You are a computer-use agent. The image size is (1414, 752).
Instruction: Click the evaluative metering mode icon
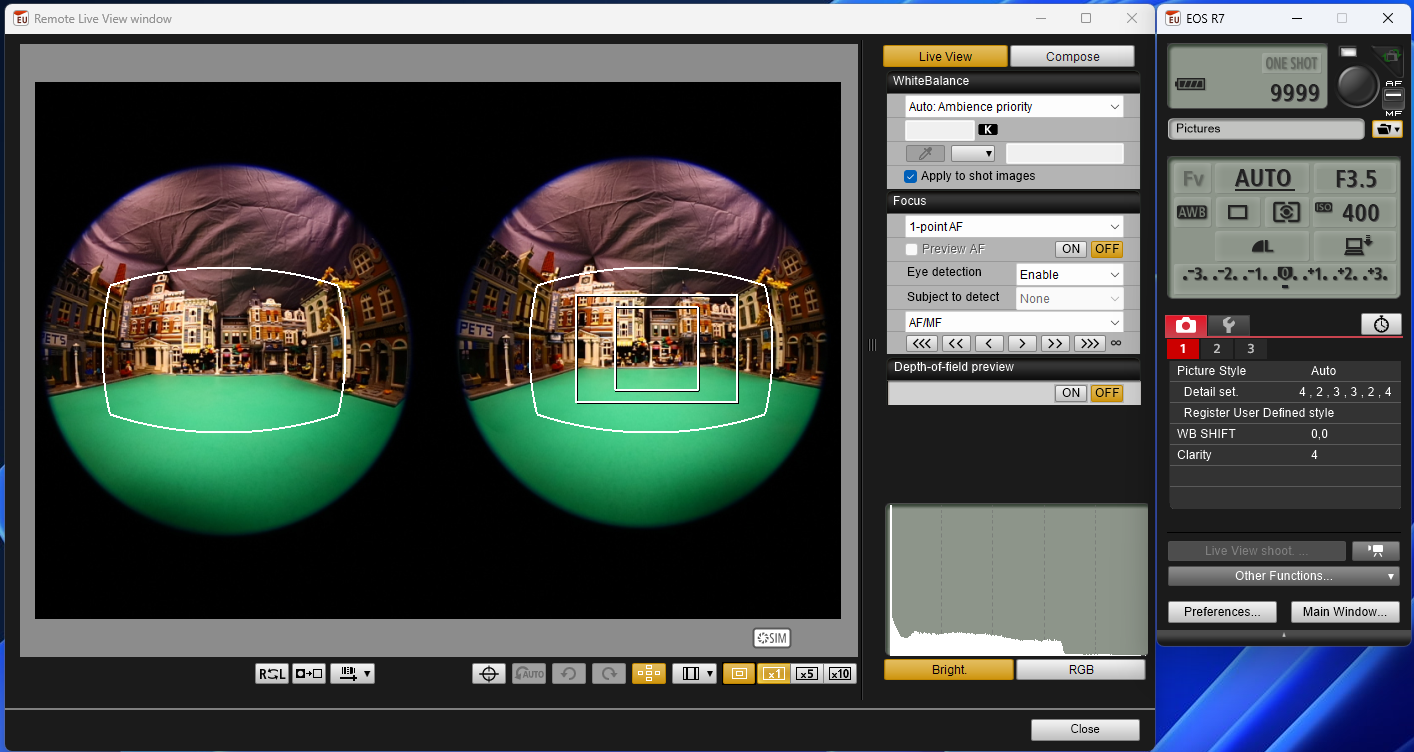pyautogui.click(x=1287, y=212)
